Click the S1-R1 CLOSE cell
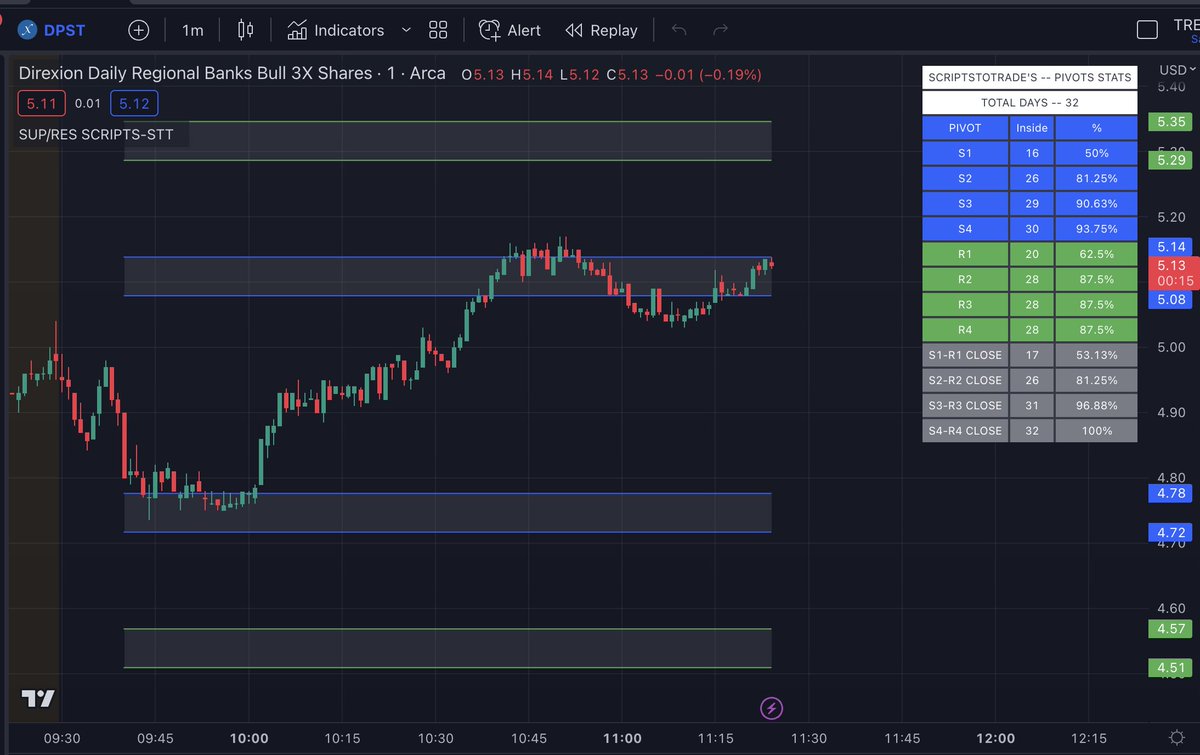 click(965, 355)
